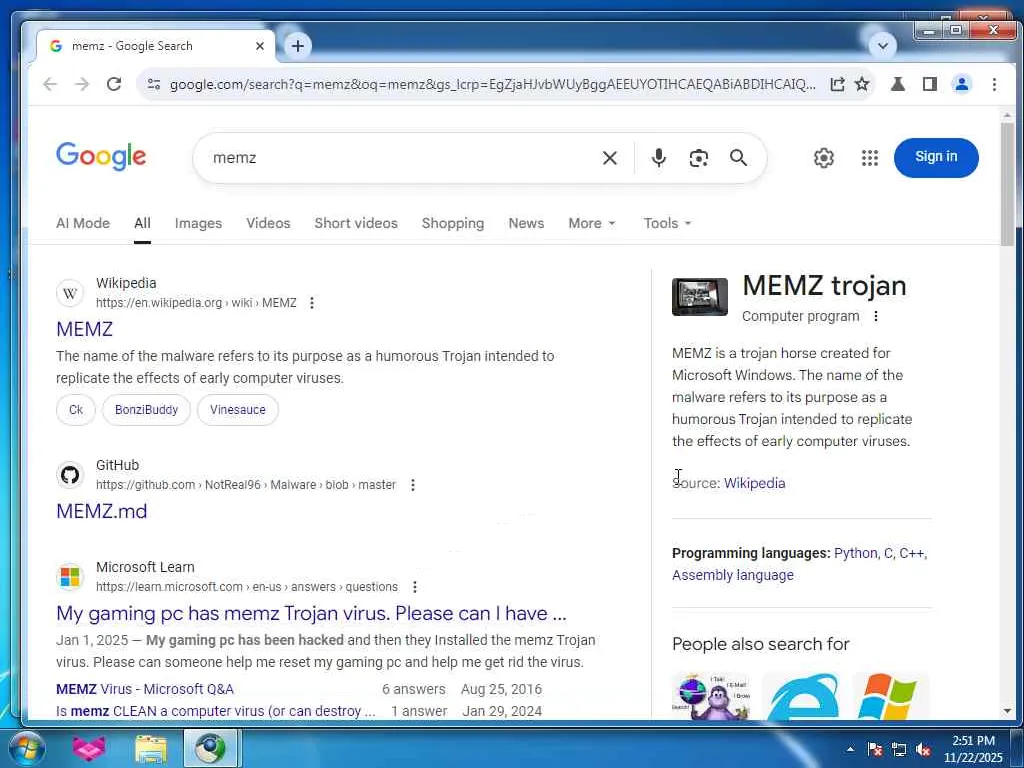Open a new browser tab
1024x768 pixels.
[x=298, y=46]
